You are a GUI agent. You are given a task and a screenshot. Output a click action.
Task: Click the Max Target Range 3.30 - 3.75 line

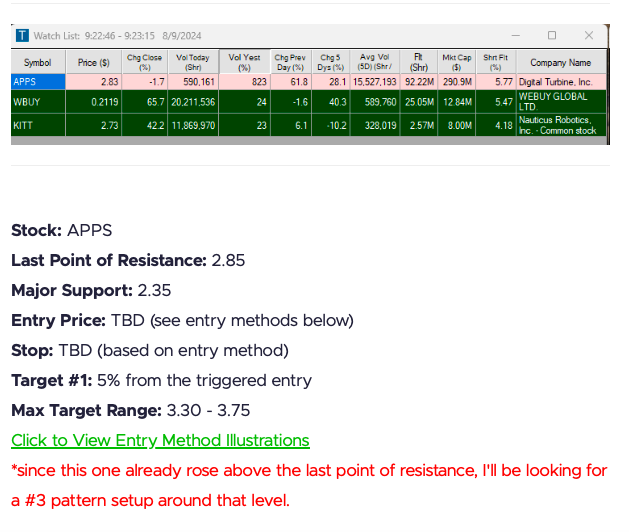(131, 410)
